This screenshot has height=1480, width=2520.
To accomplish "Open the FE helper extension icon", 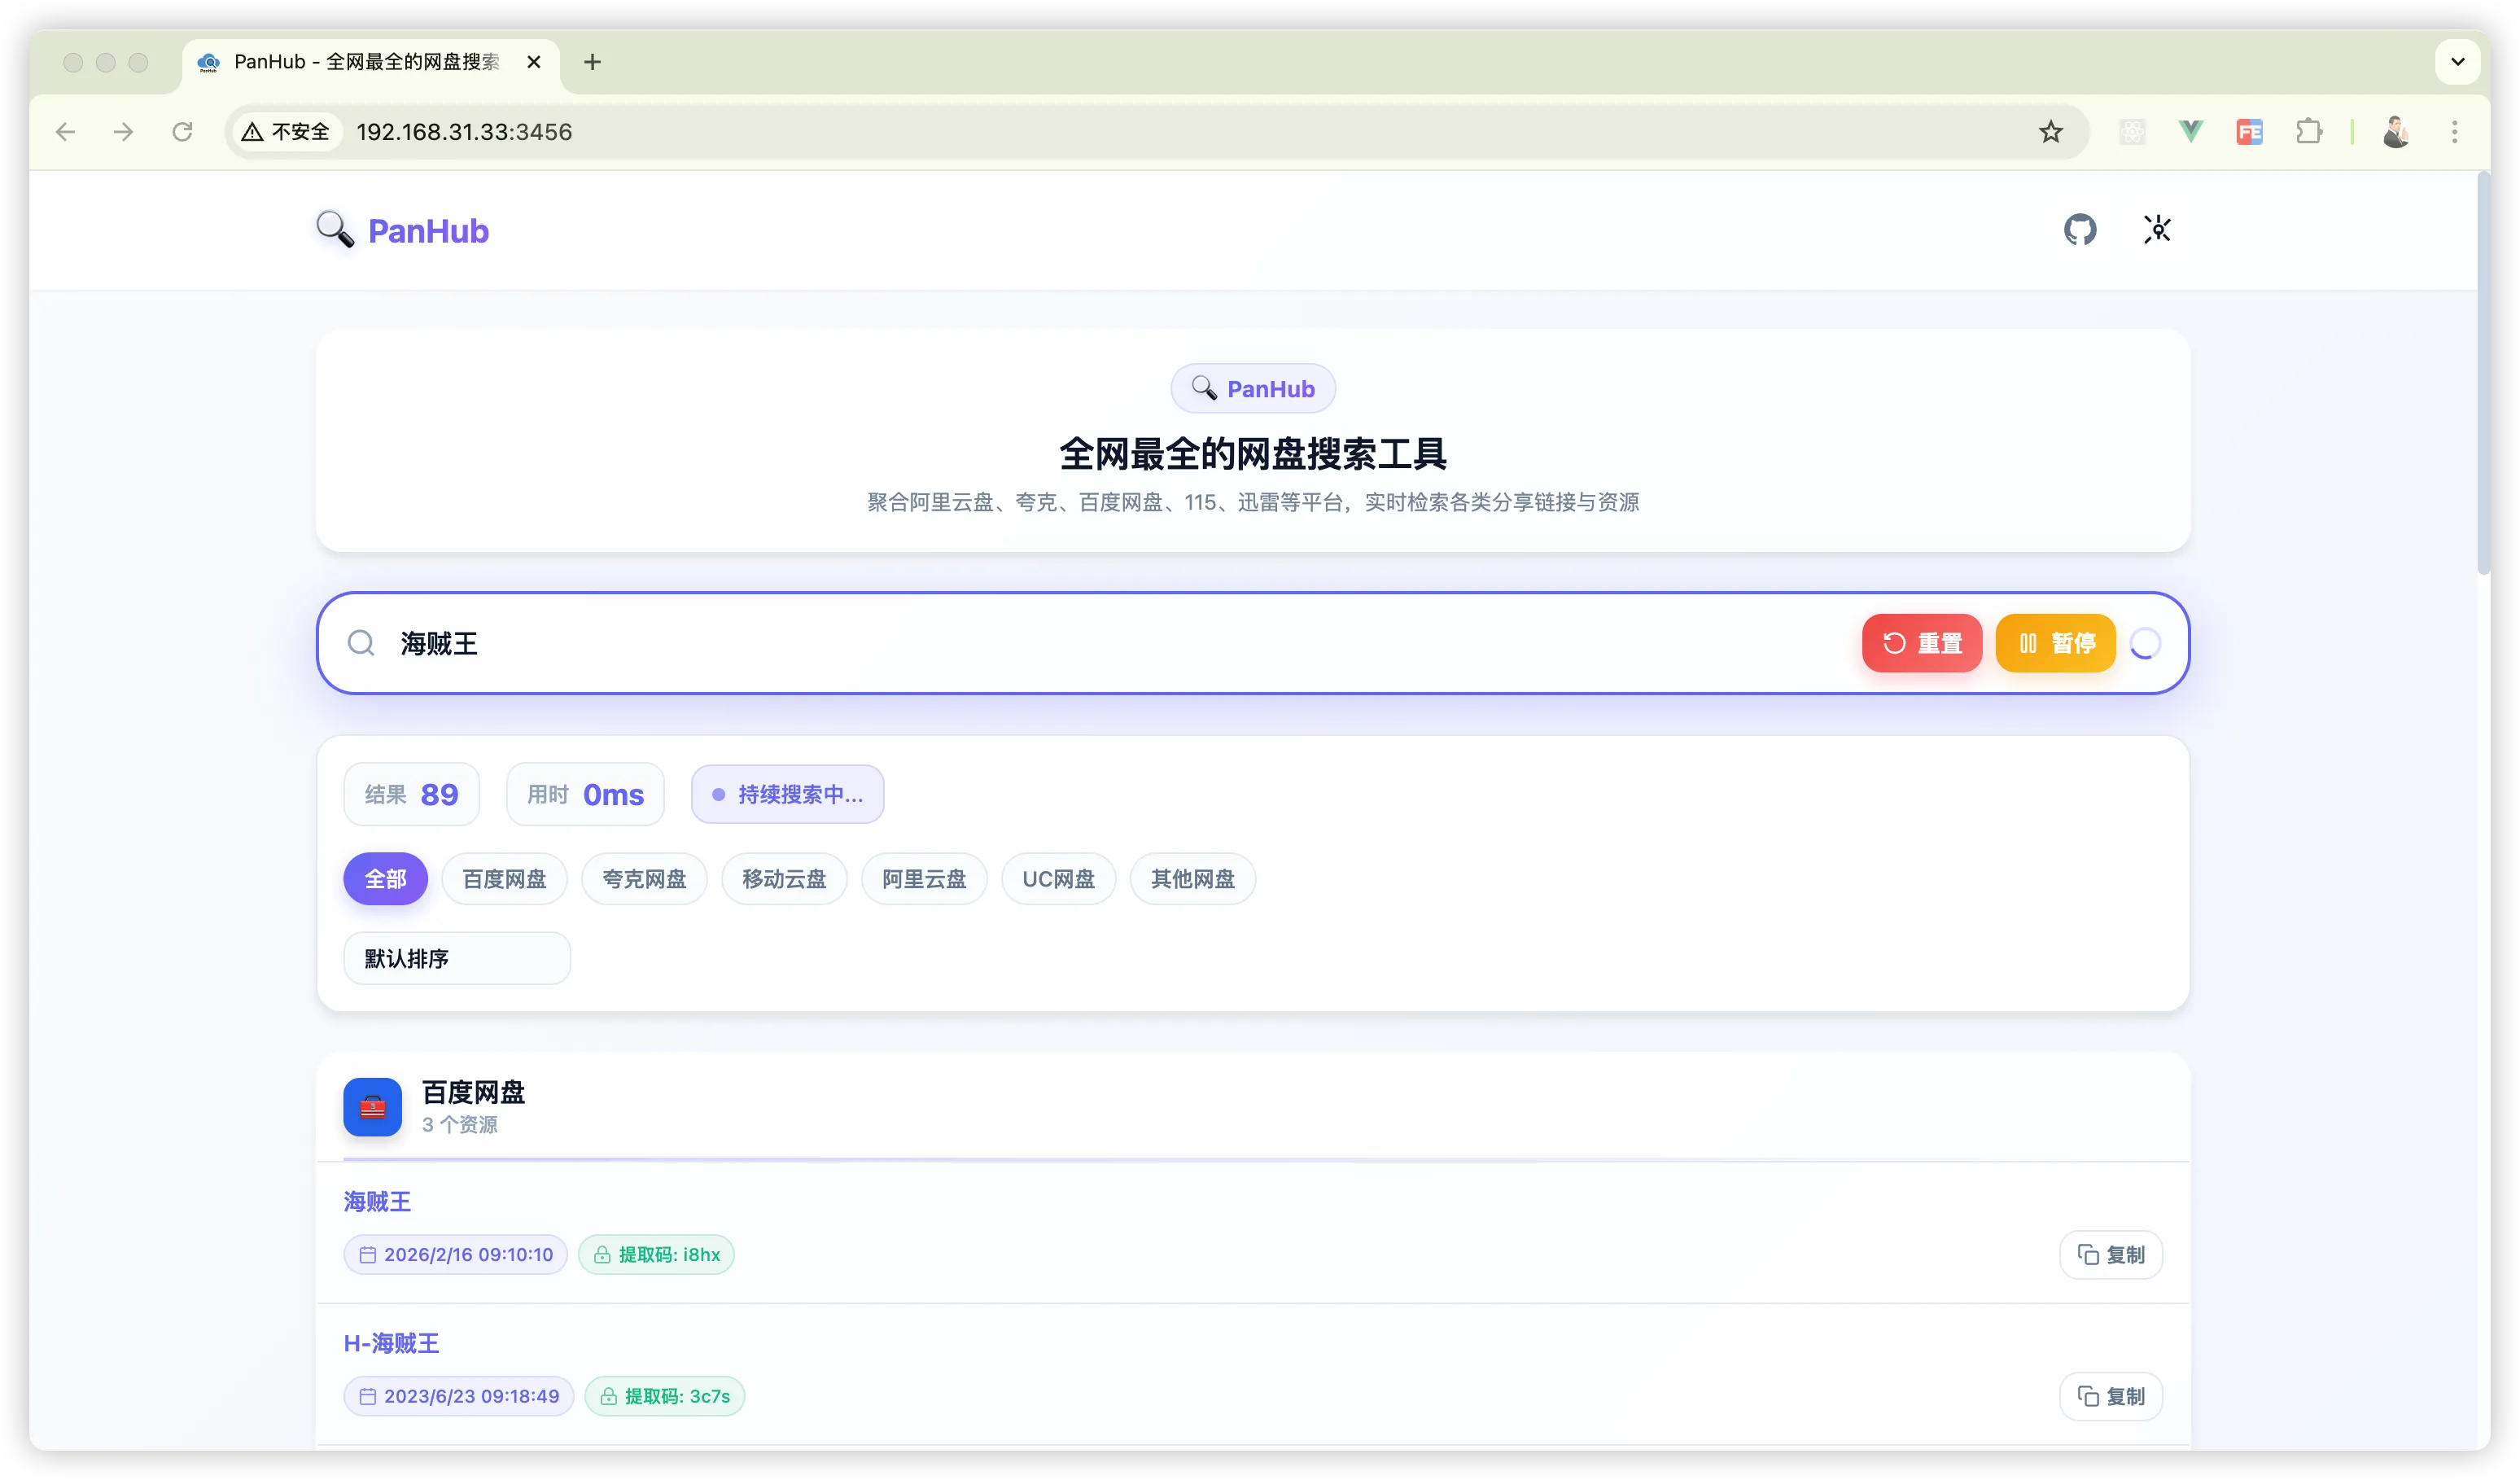I will 2250,132.
